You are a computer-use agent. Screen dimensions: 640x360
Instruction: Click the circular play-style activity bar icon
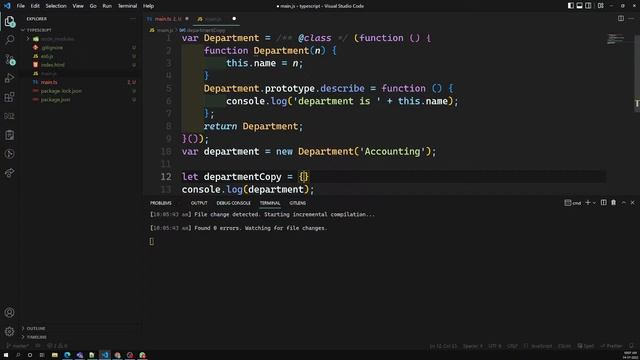click(x=9, y=154)
